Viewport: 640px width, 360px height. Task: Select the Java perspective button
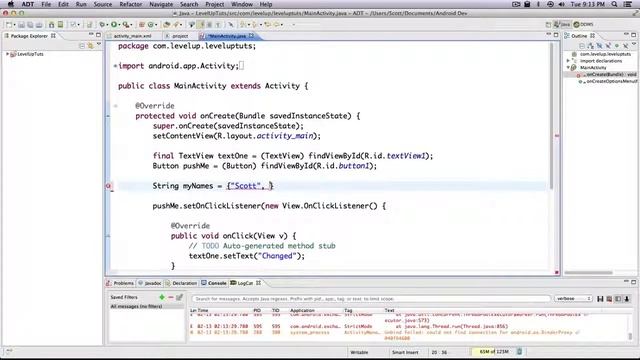pos(562,24)
